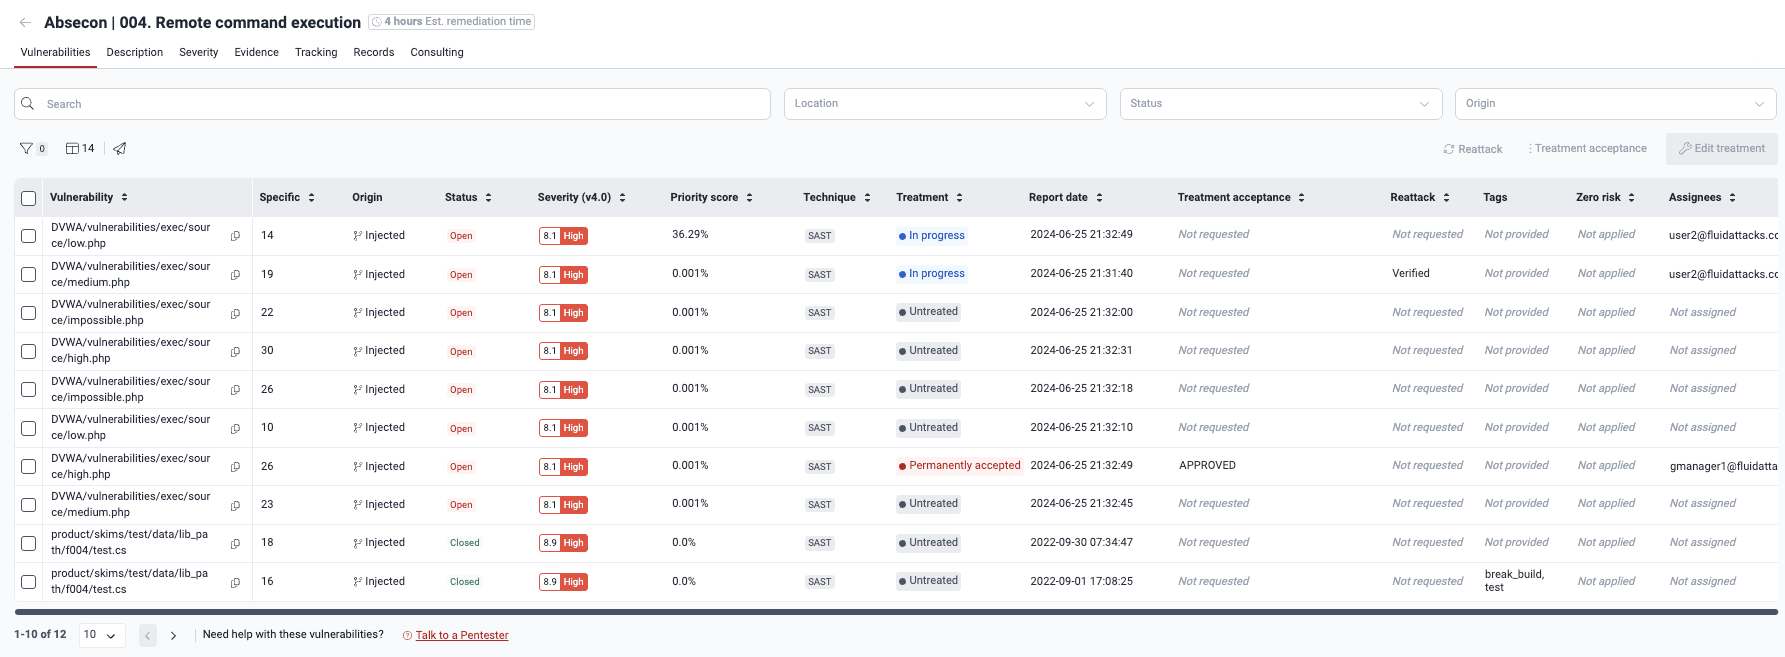Screen dimensions: 1785x657
Task: Click the Verified reattack cell
Action: pyautogui.click(x=1411, y=273)
